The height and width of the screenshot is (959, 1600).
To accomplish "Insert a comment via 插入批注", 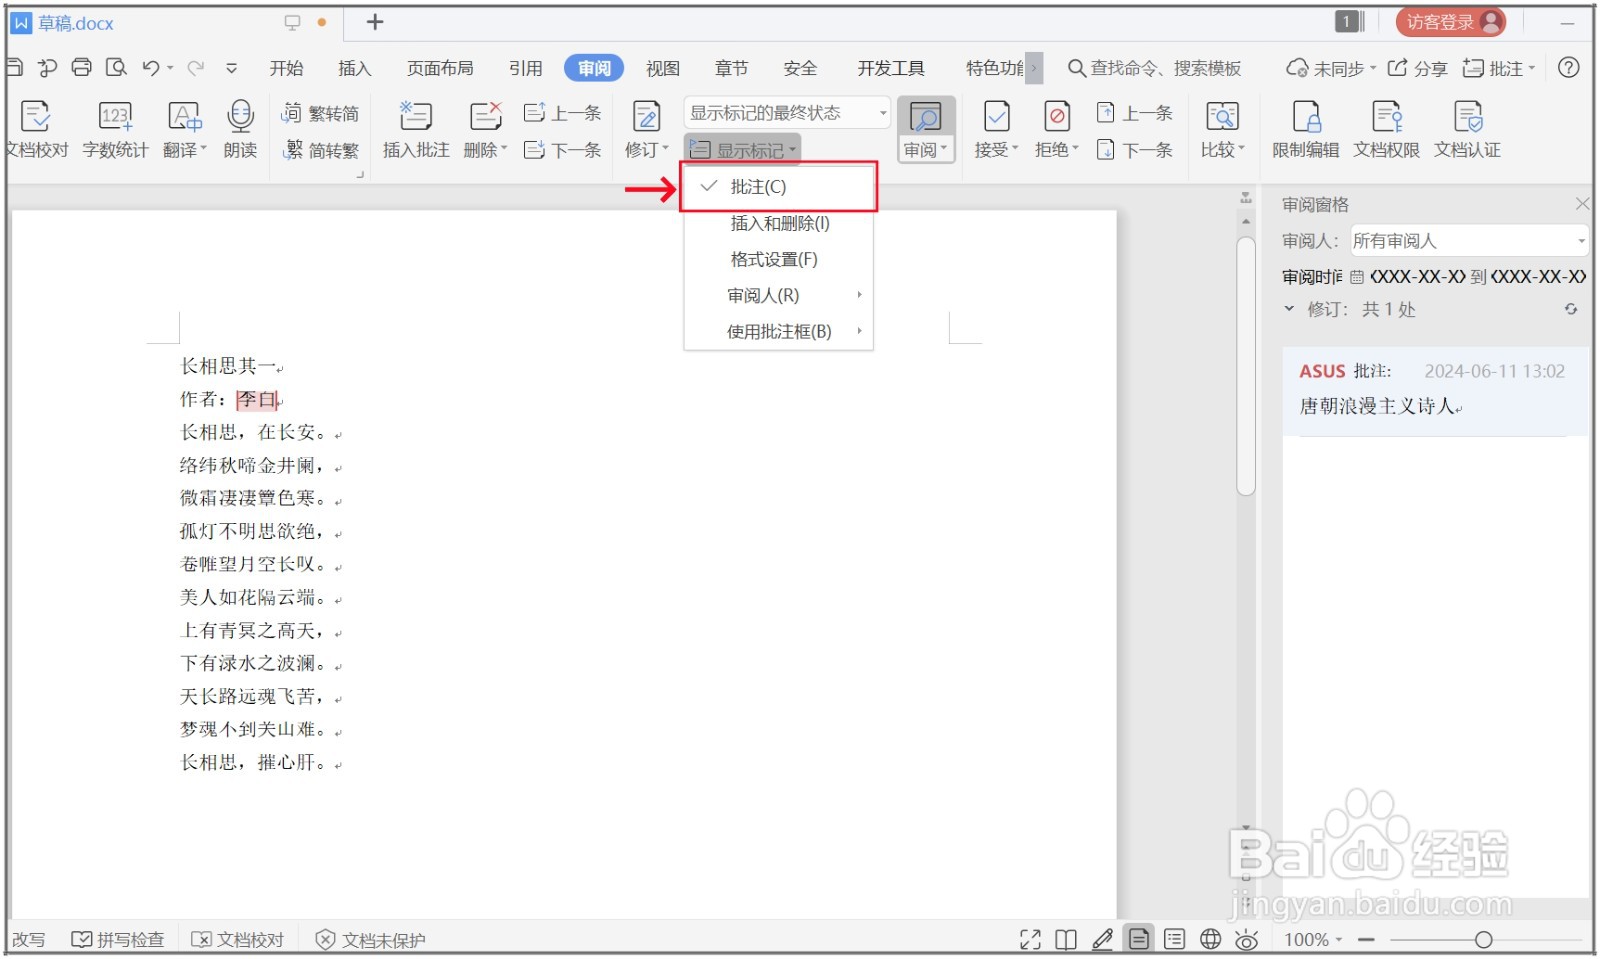I will [416, 129].
